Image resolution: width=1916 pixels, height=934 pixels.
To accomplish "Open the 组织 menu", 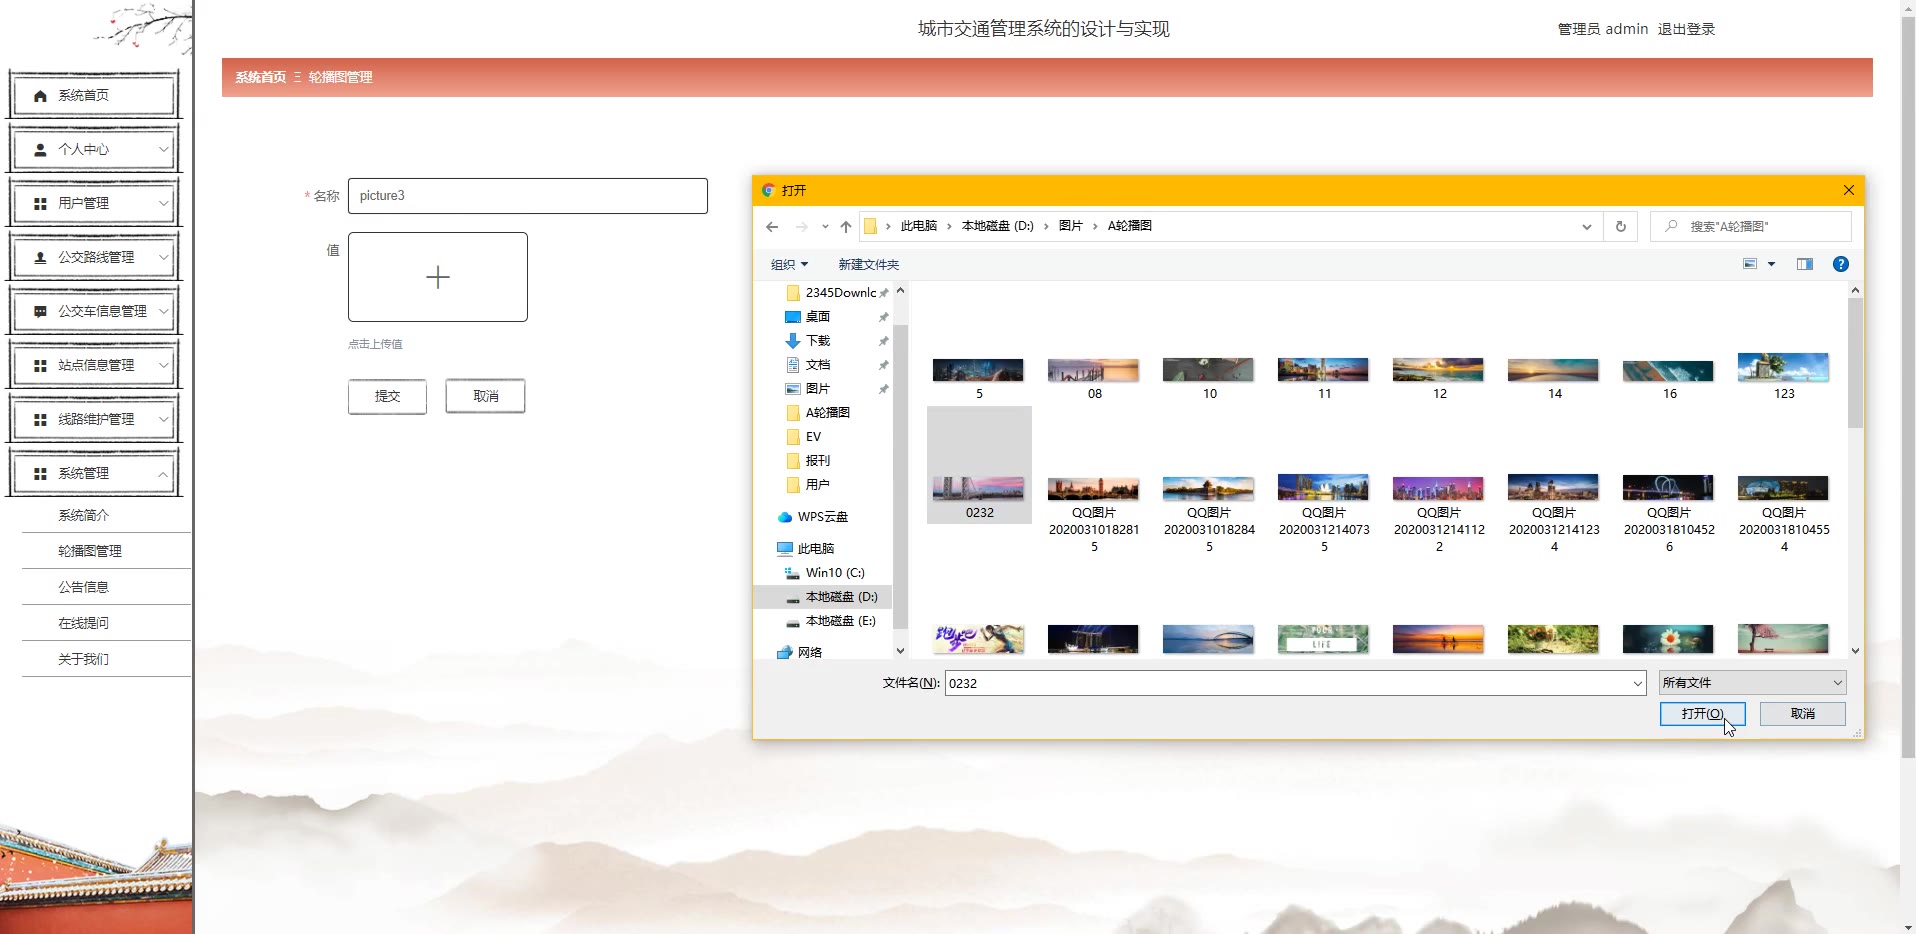I will [x=789, y=265].
